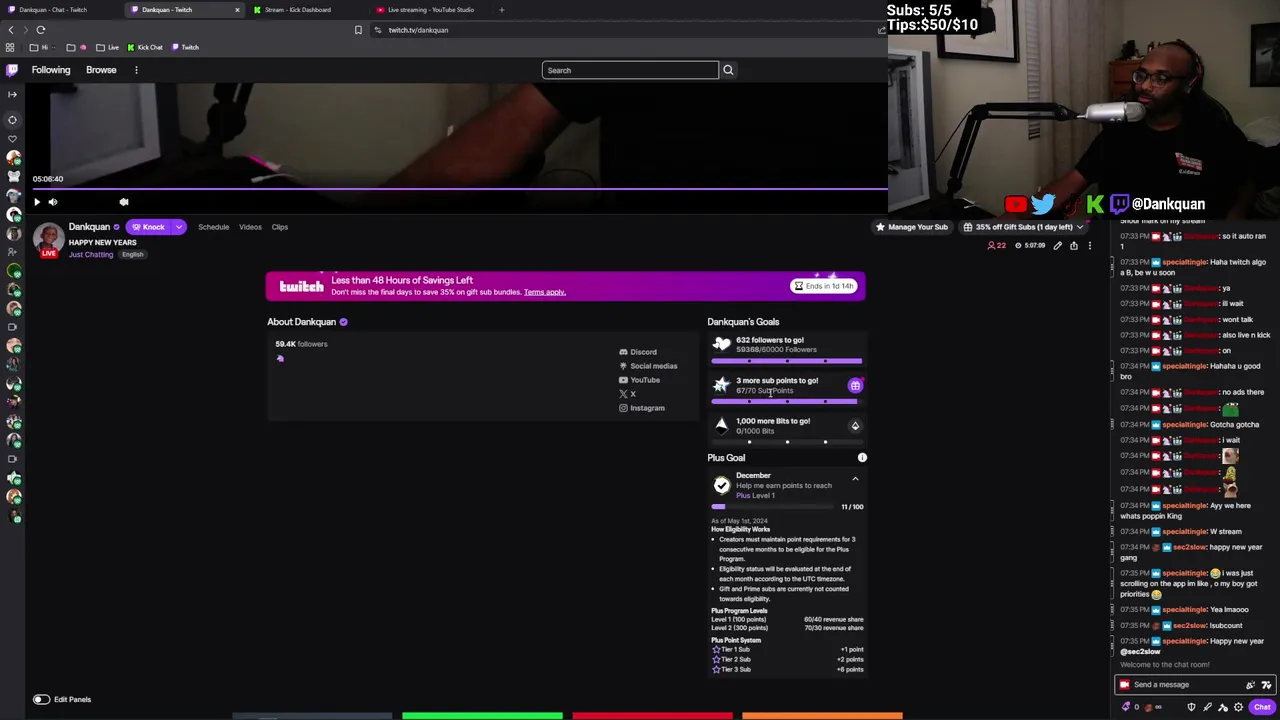Click the English language tag
Image resolution: width=1280 pixels, height=720 pixels.
(x=132, y=255)
